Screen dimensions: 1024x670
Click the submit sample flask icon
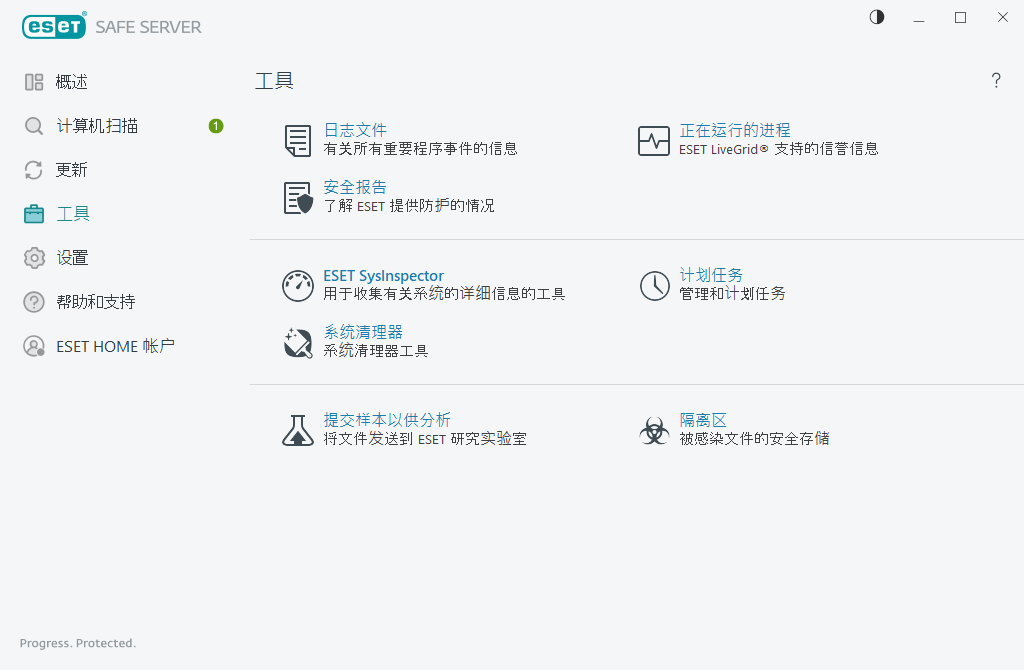[298, 430]
